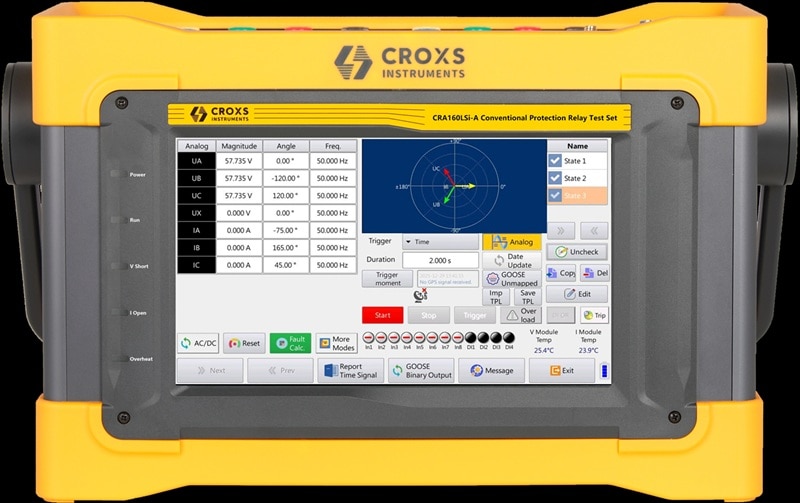The width and height of the screenshot is (800, 503).
Task: Click the red Start button
Action: coord(382,315)
